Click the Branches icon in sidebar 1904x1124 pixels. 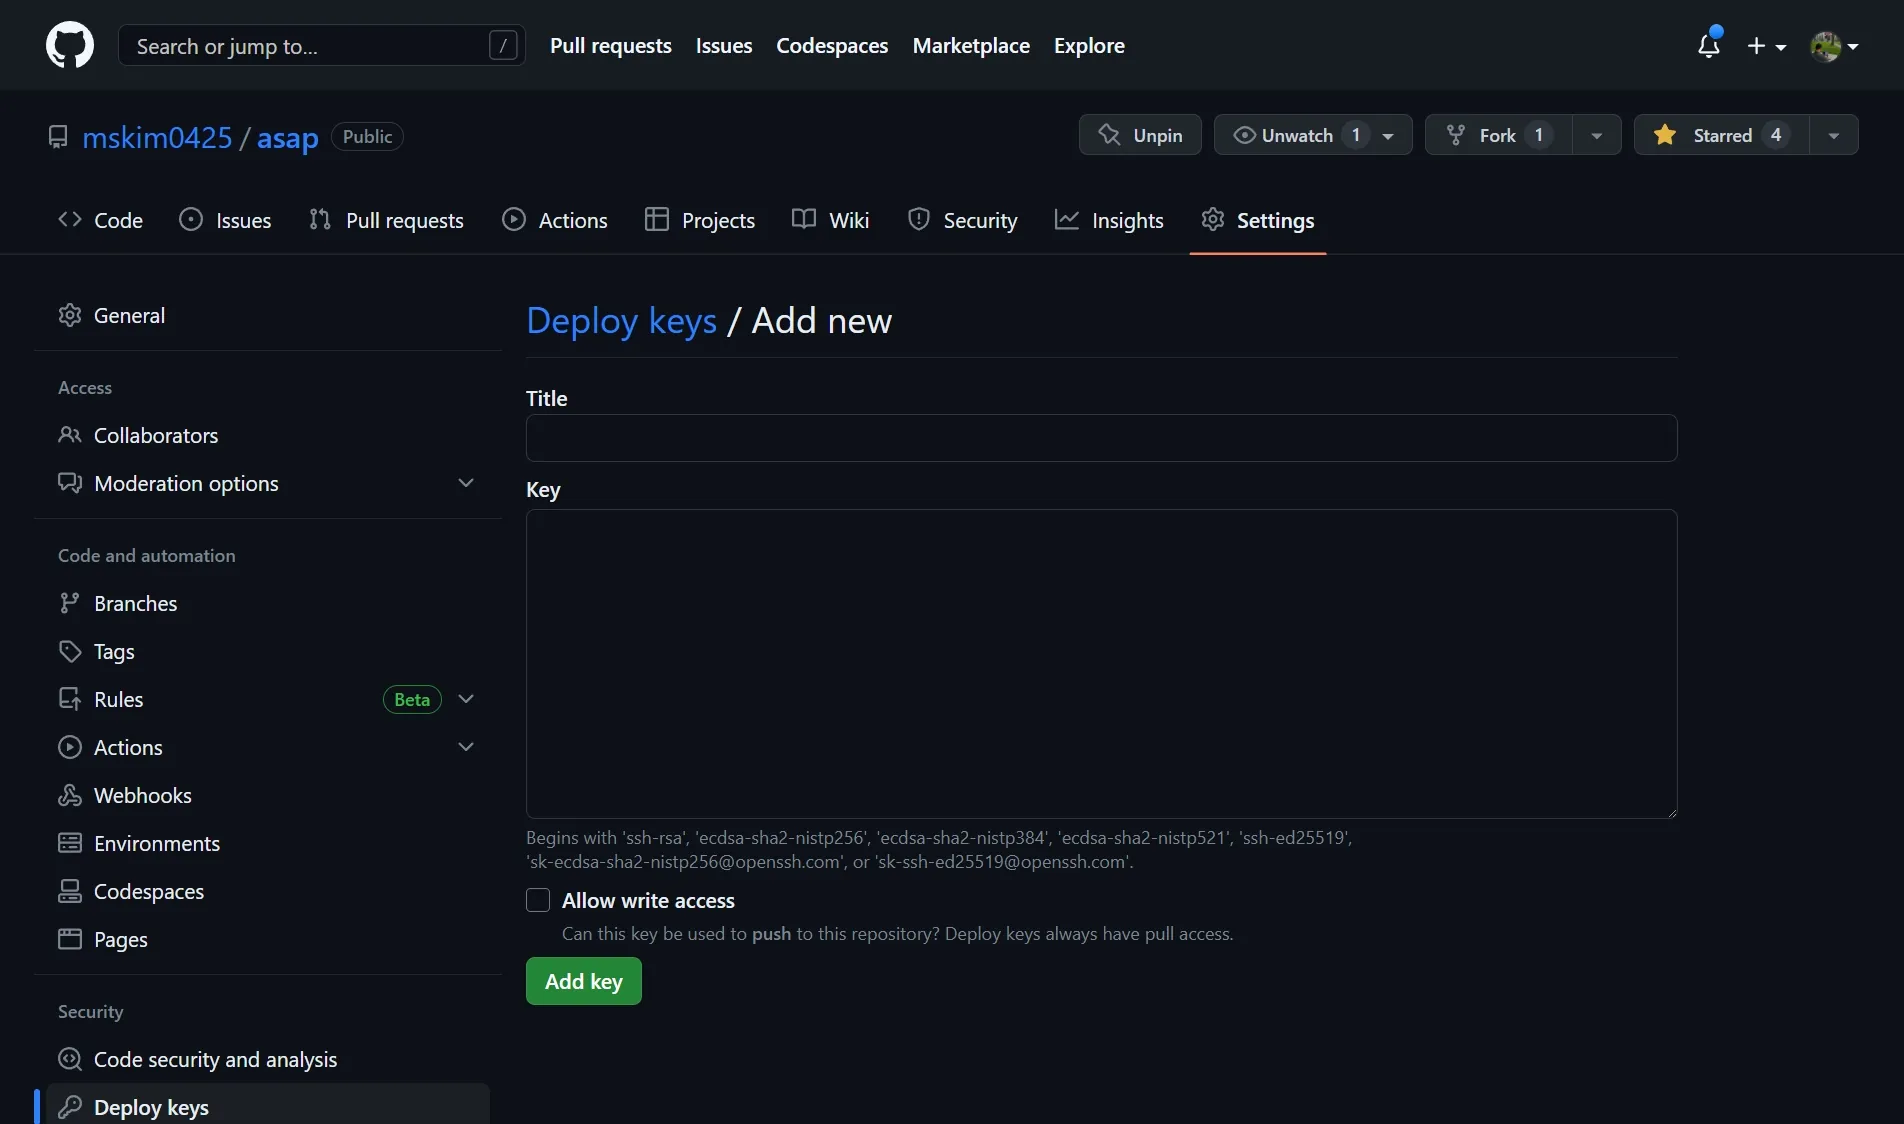tap(70, 604)
